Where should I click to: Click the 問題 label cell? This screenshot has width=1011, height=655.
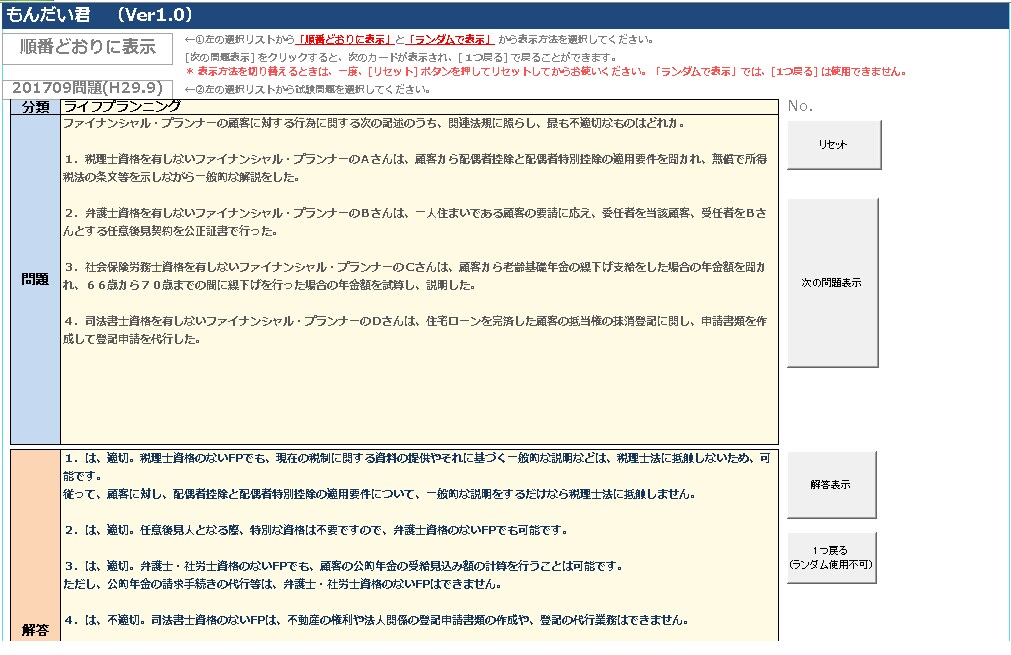pos(35,279)
